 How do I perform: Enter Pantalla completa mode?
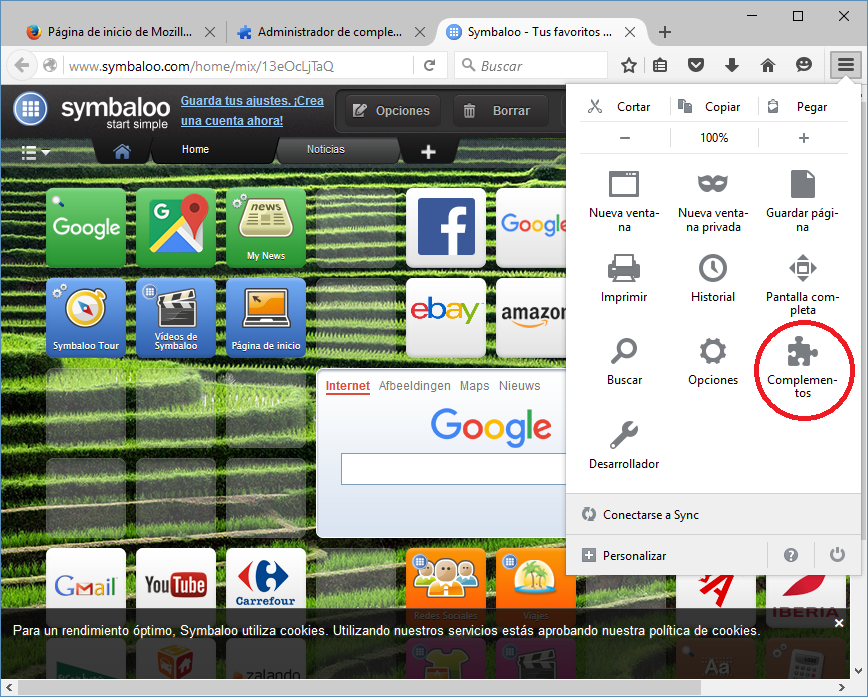(802, 285)
